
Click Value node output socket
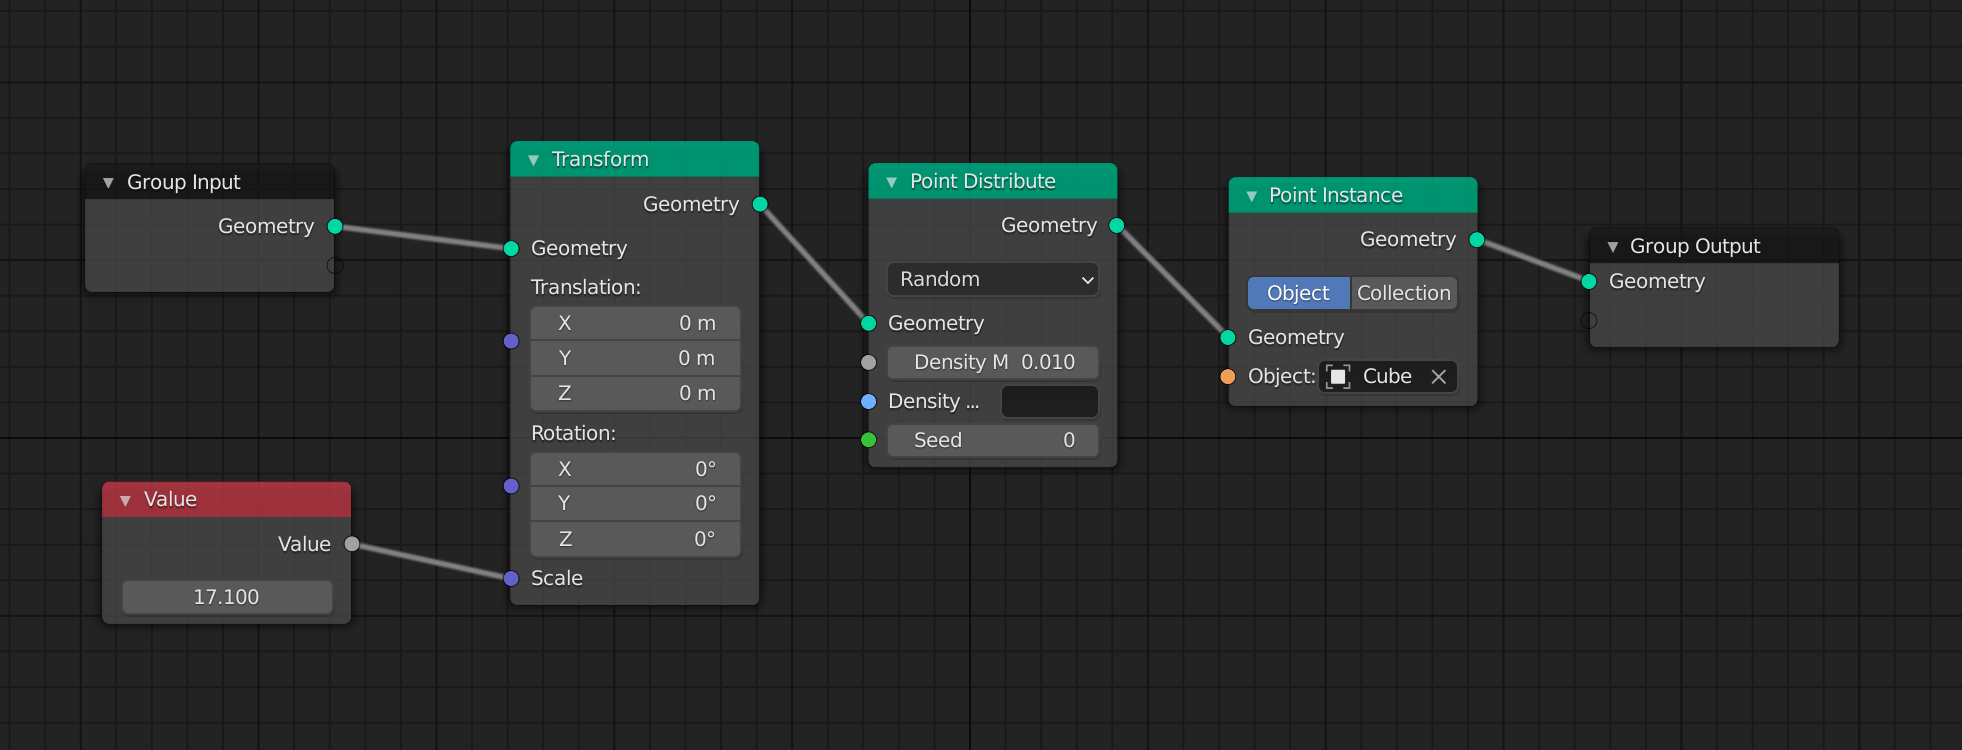pos(352,544)
